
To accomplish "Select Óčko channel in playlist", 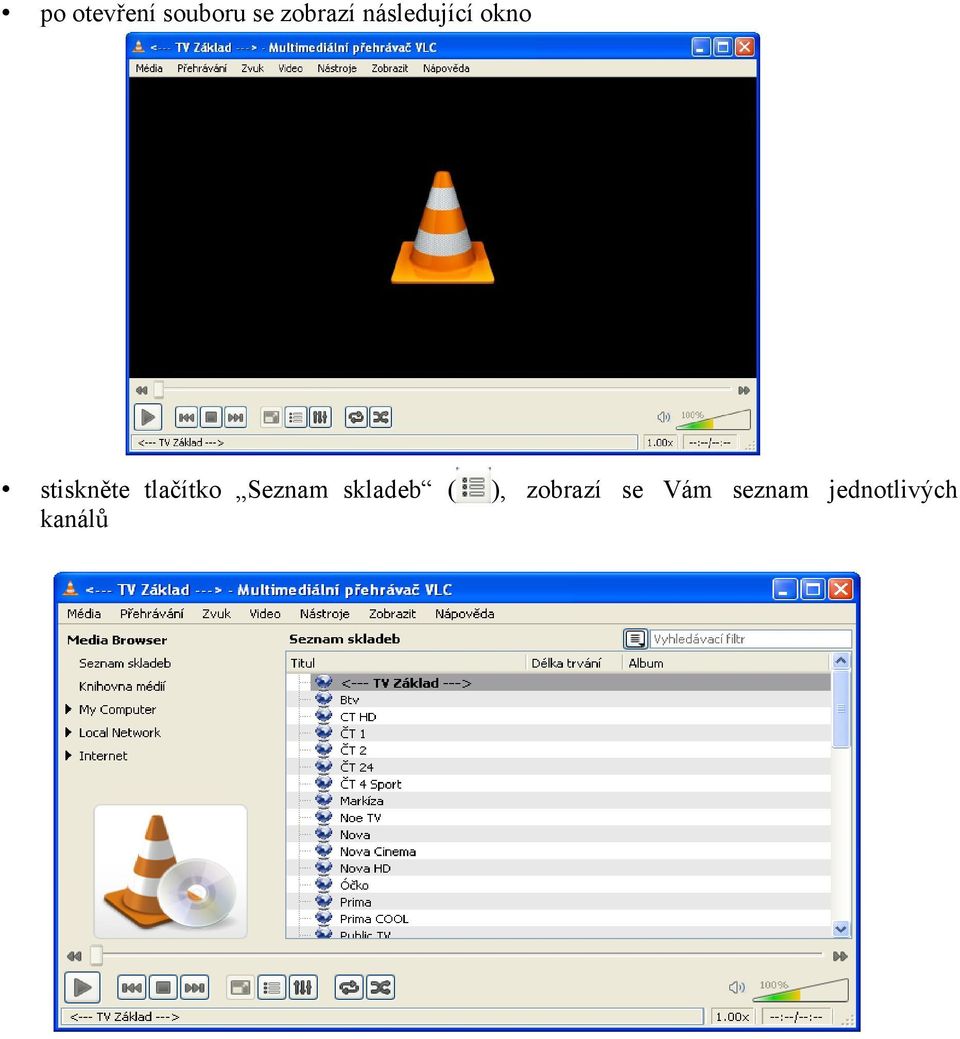I will pos(559,885).
